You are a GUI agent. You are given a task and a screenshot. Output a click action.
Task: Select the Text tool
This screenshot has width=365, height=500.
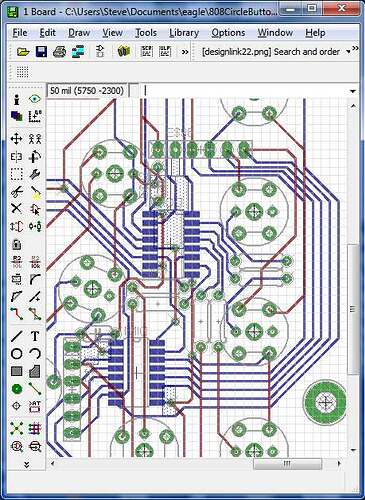click(35, 336)
